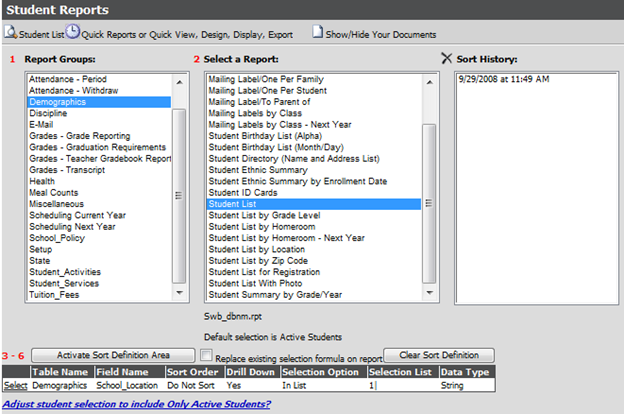Choose Mailing Label/One Per Student report
The image size is (625, 415).
pyautogui.click(x=314, y=90)
